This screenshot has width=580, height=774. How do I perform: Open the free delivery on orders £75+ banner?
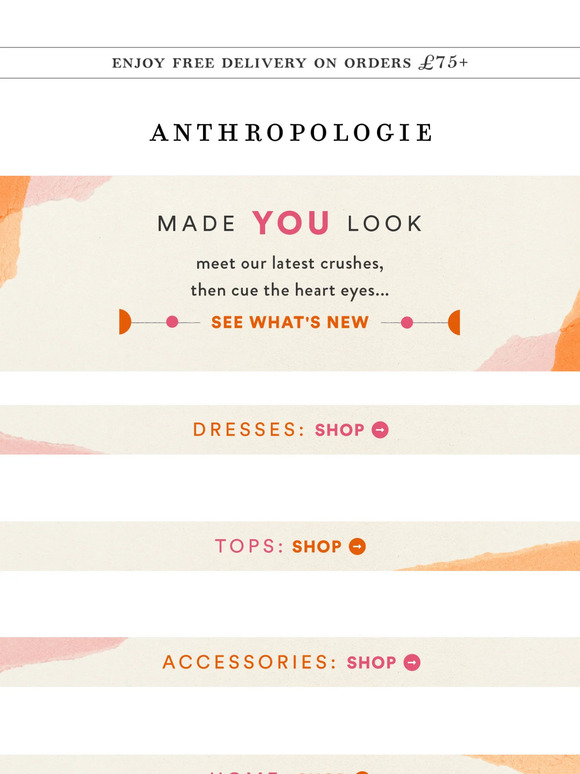(290, 63)
